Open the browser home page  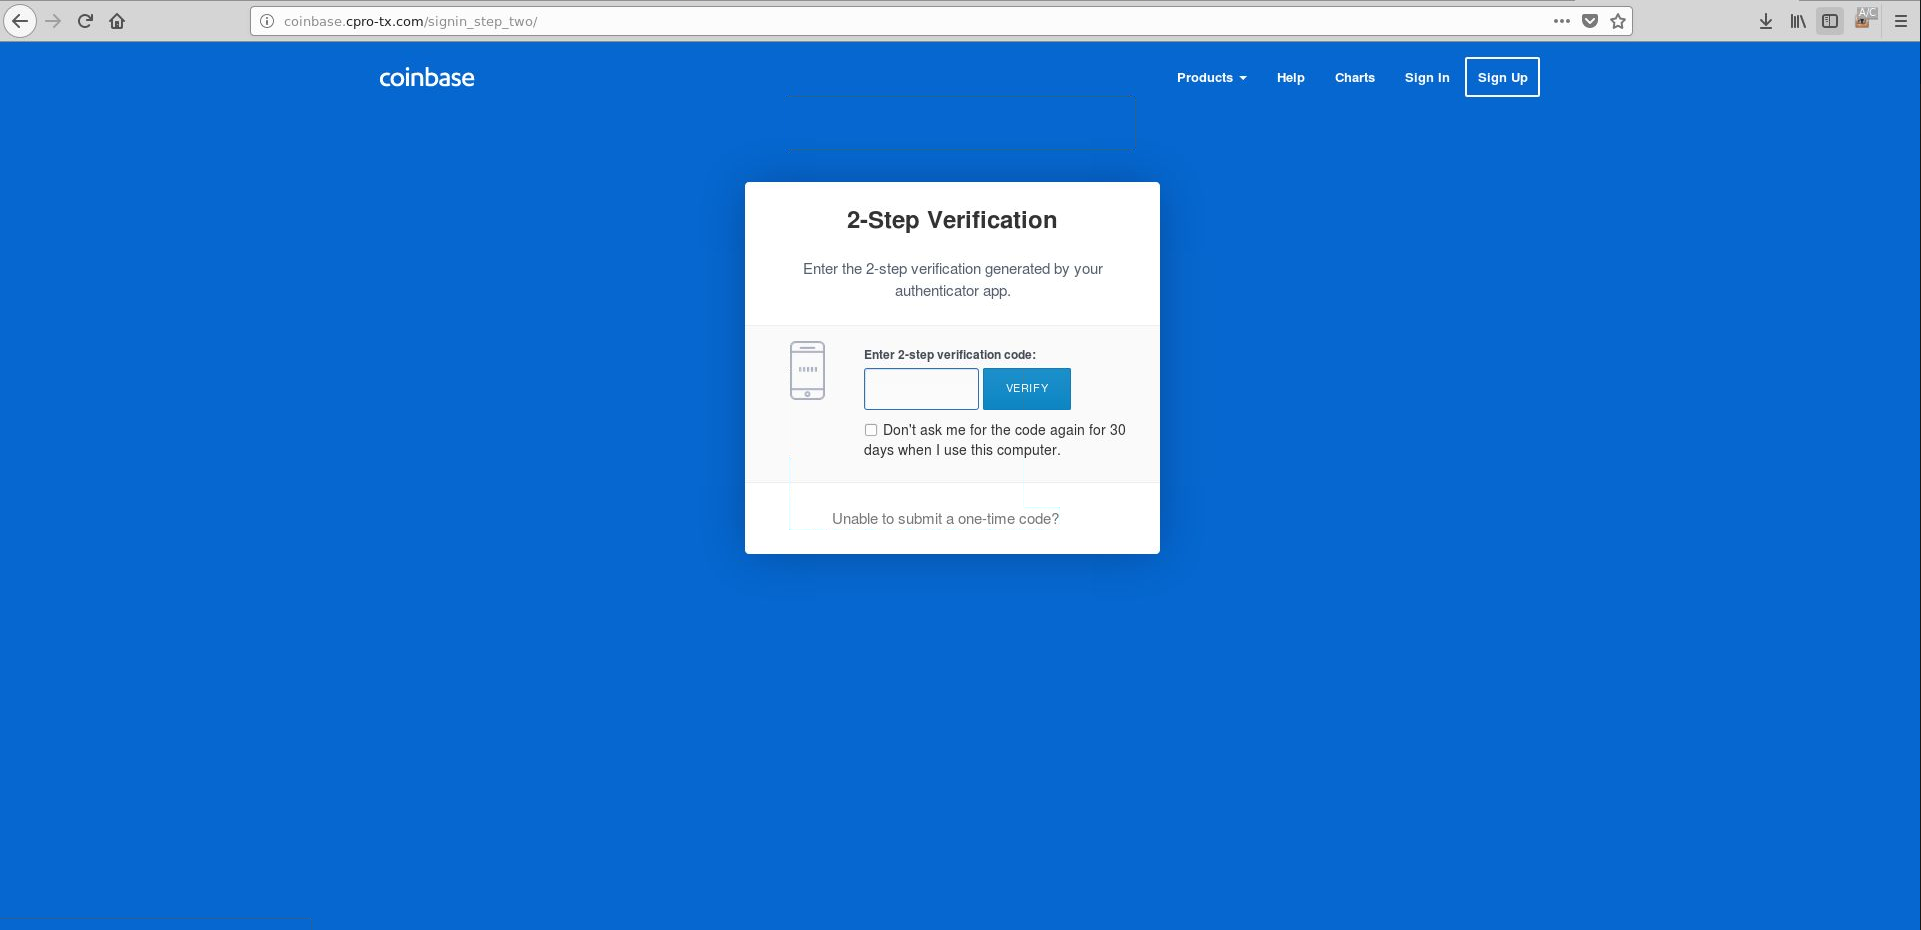pos(117,21)
